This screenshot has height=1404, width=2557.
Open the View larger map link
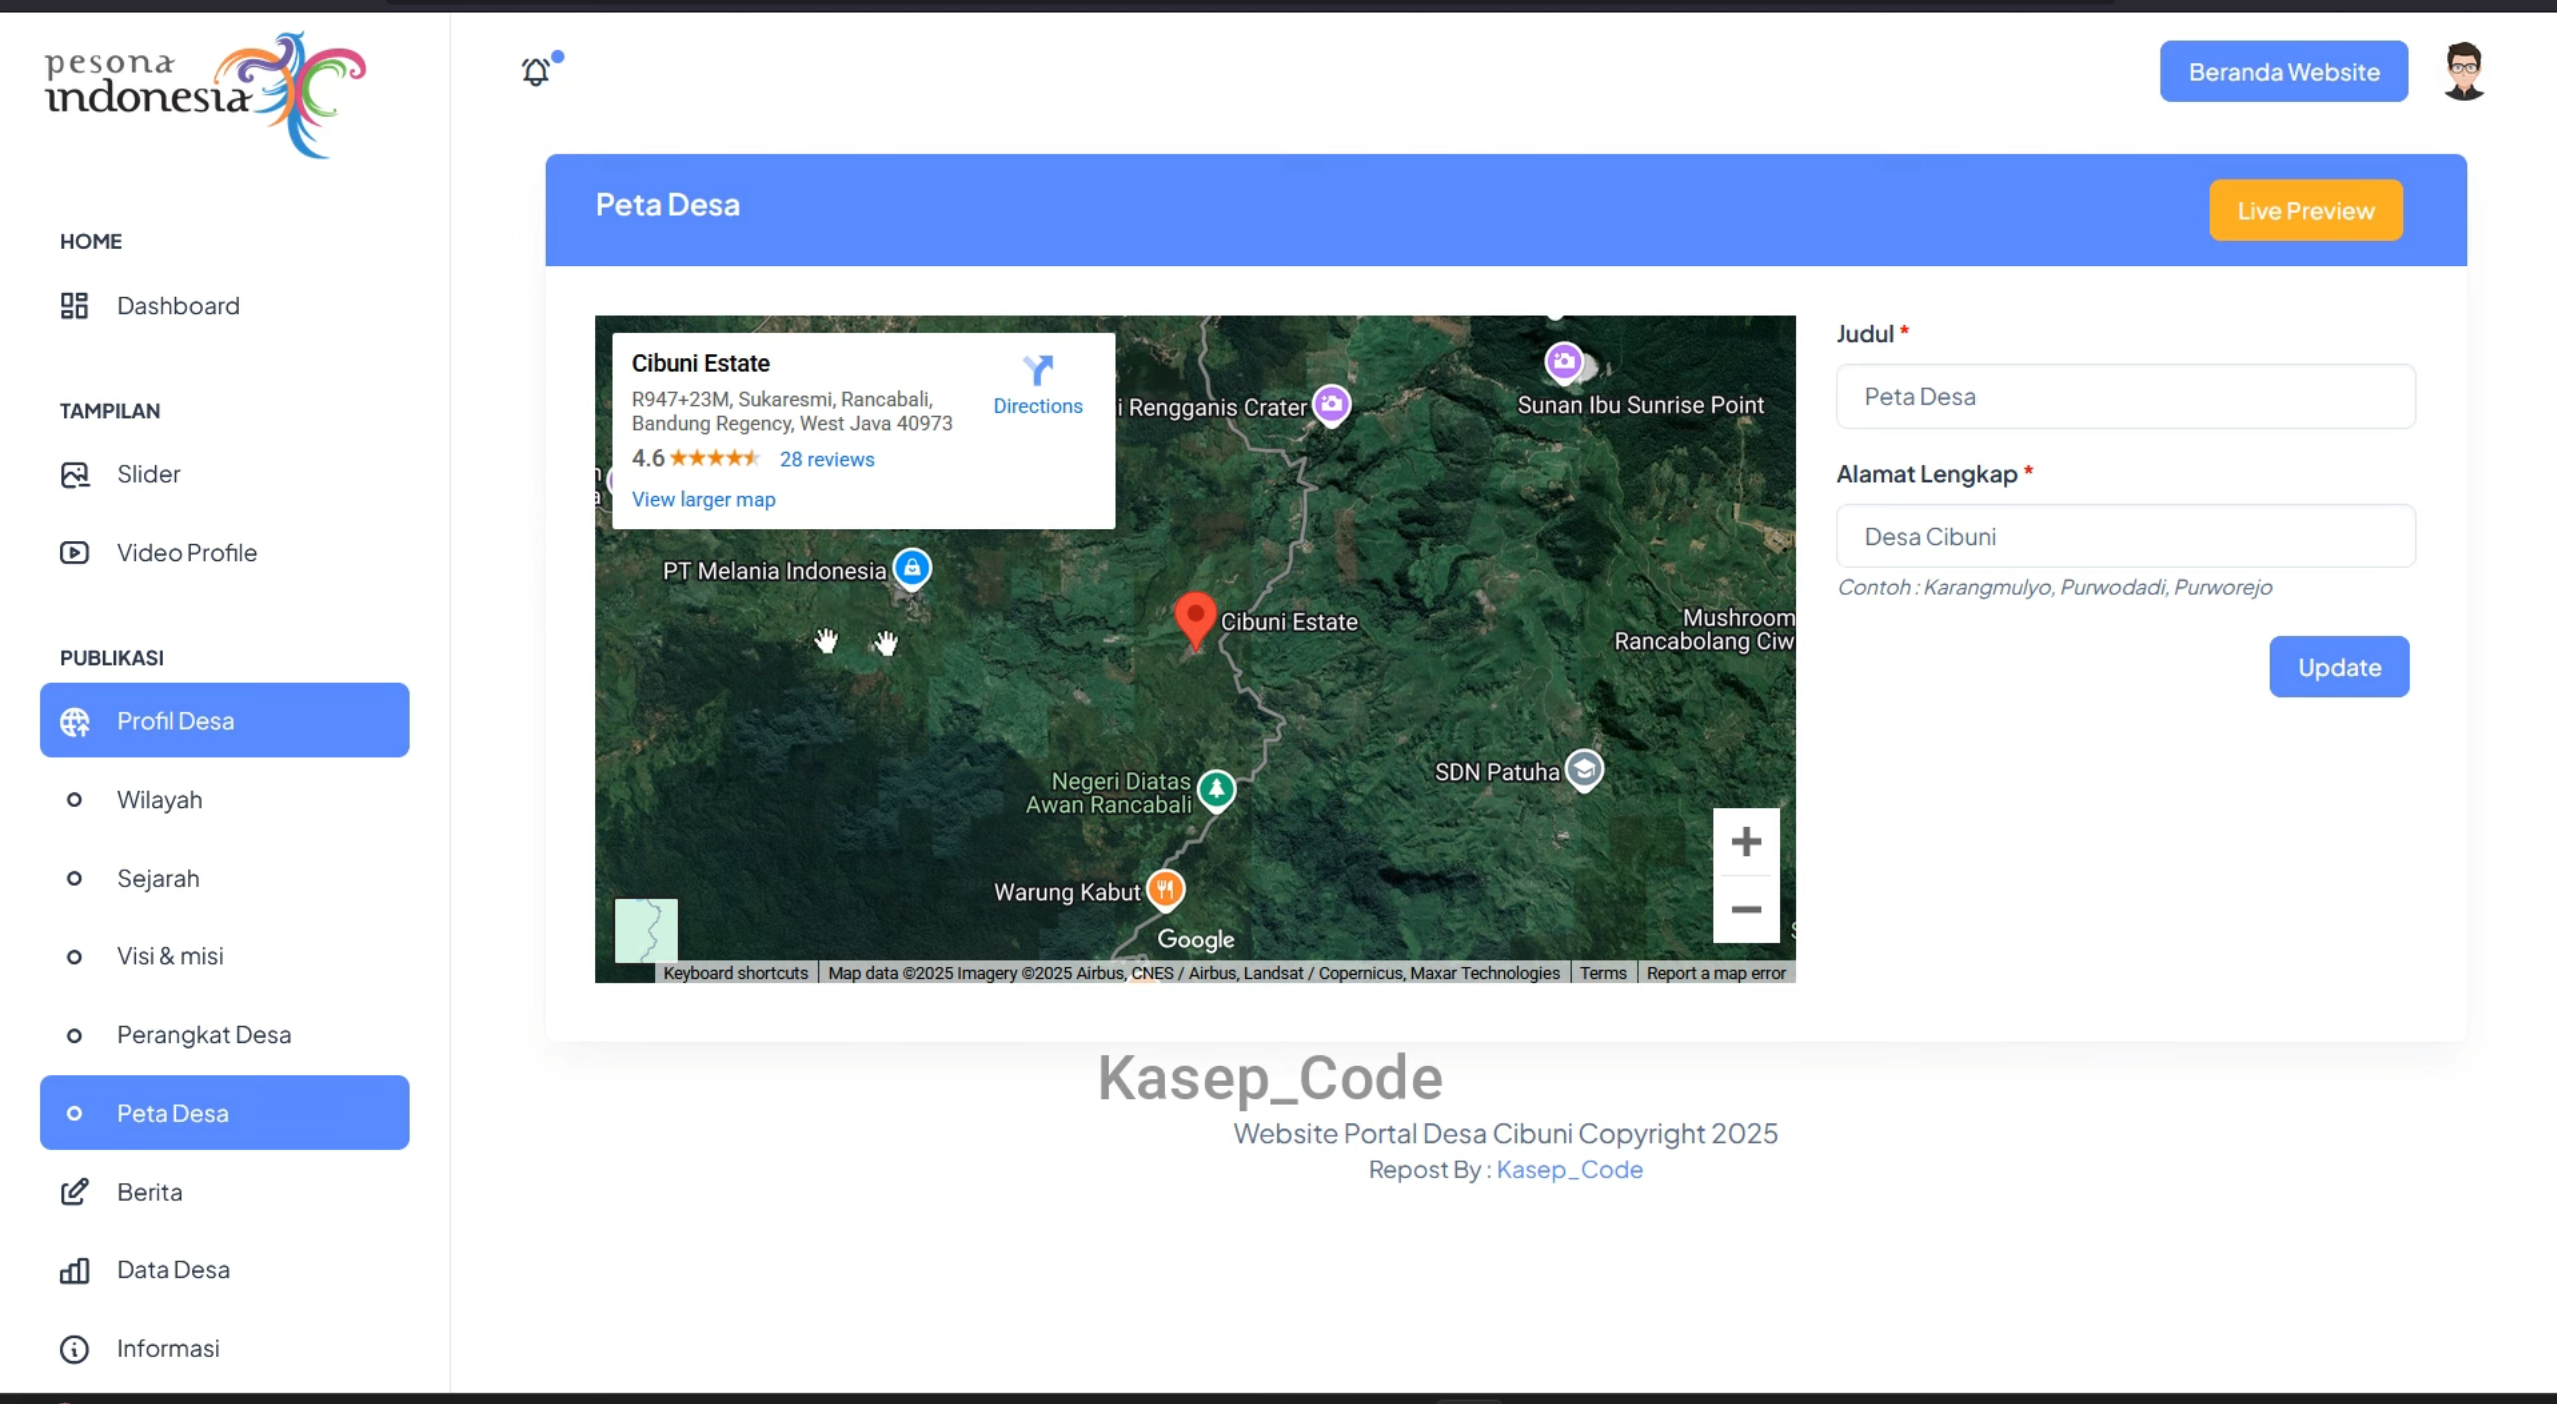pos(703,499)
